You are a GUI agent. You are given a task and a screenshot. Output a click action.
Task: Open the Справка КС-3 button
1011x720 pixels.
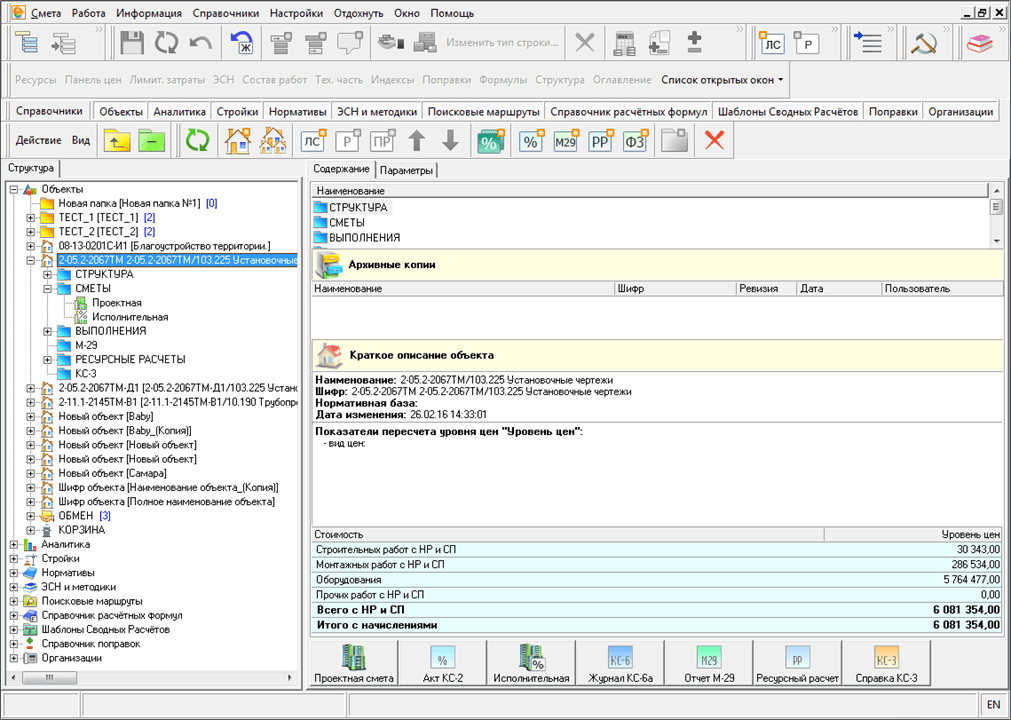click(886, 663)
